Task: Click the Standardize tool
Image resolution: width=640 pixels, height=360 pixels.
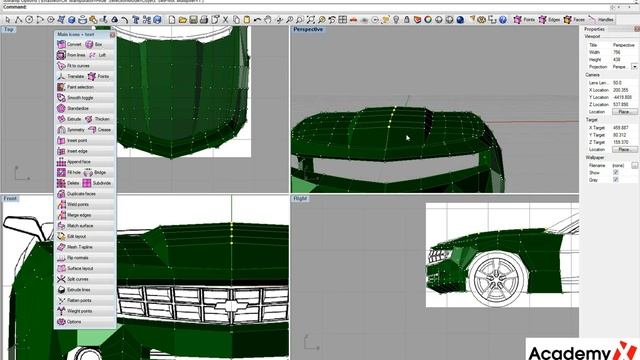Action: [73, 108]
